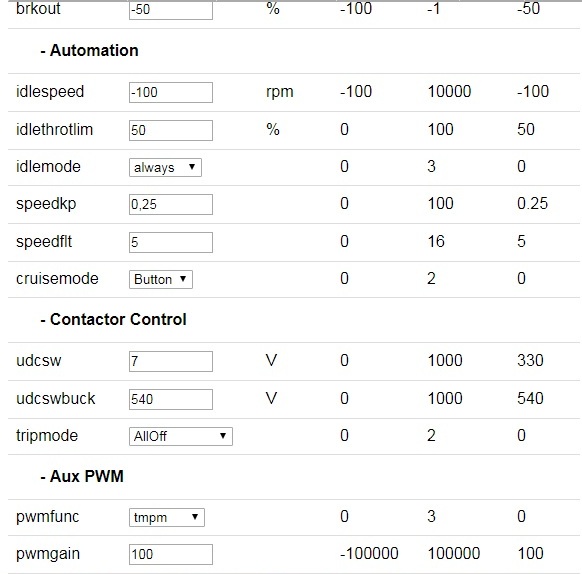
Task: Click the udcsw voltage input
Action: [171, 361]
